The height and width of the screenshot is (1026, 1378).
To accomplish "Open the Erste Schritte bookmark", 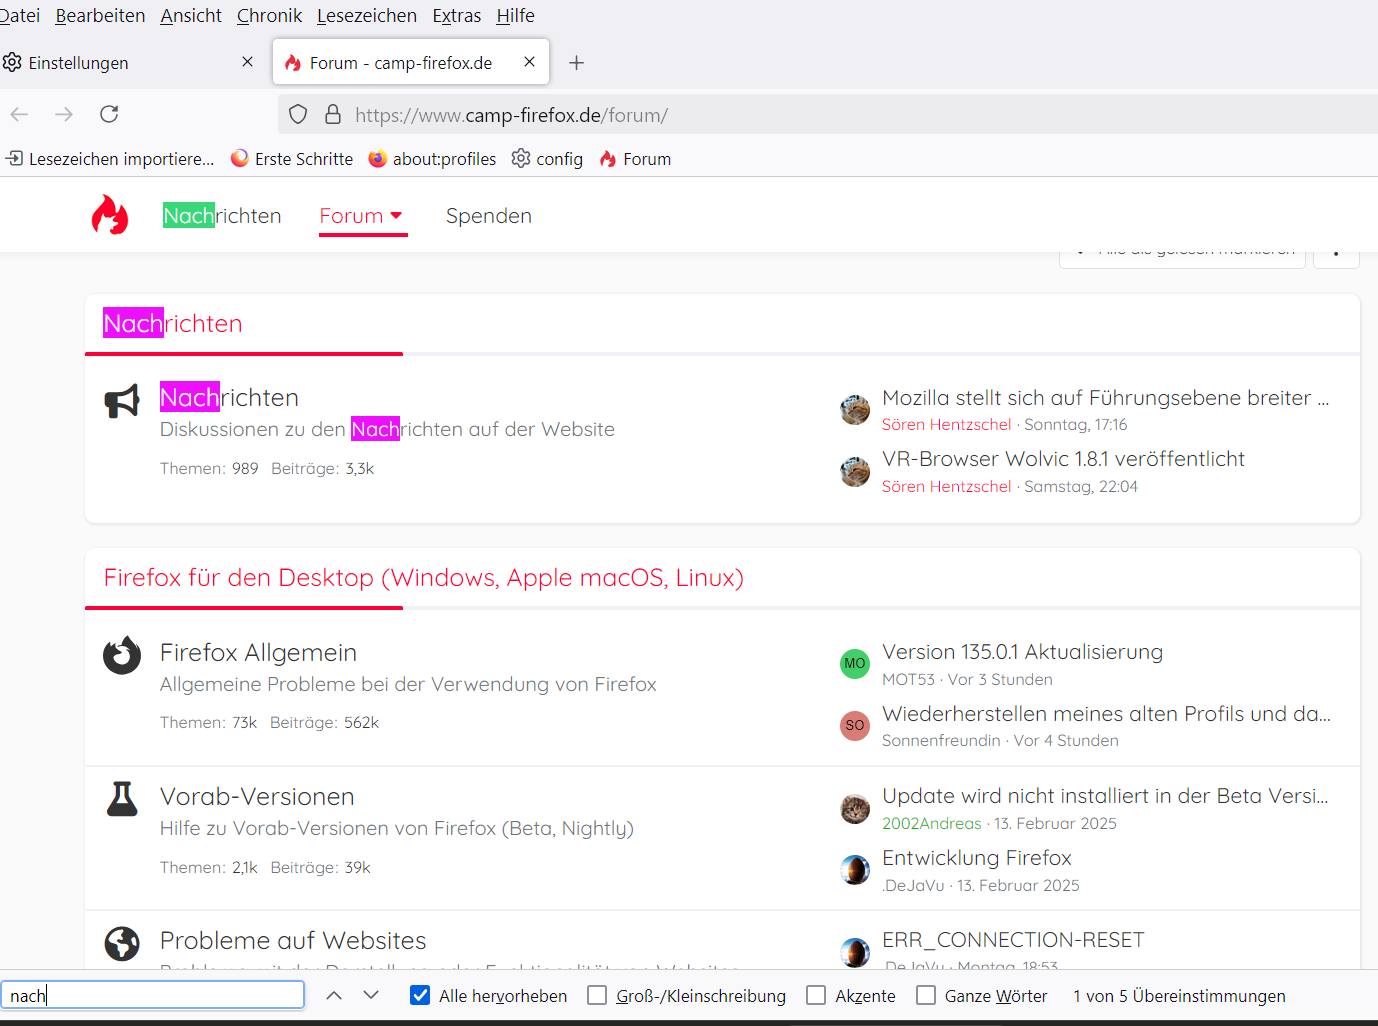I will click(x=292, y=159).
